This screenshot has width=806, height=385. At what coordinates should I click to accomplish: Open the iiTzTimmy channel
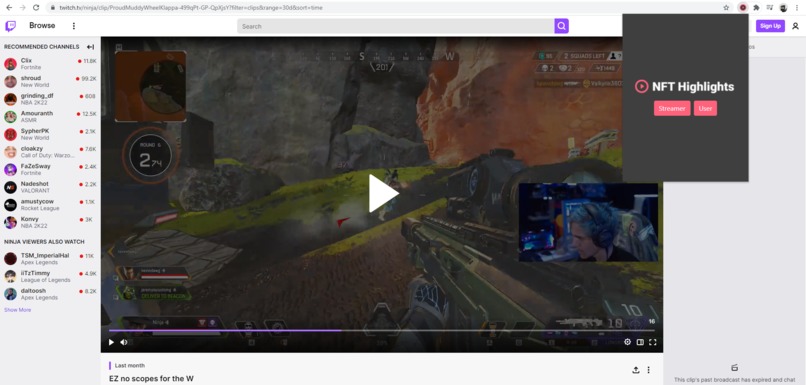50,277
